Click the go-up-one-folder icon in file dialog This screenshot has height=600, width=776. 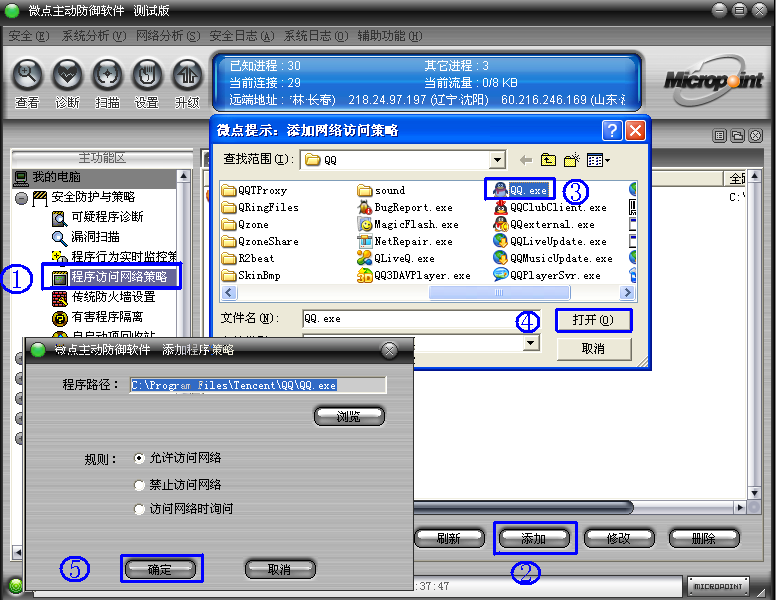tap(548, 159)
